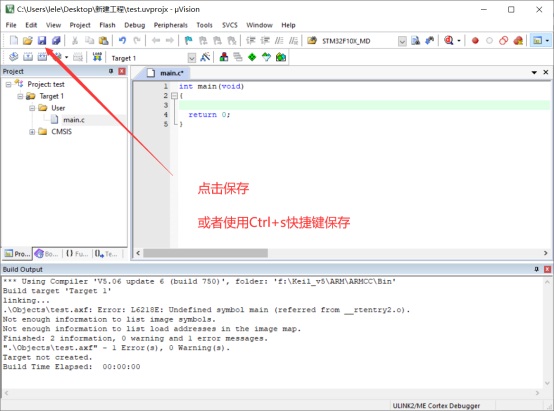Click the Undo arrow icon
This screenshot has width=554, height=411.
click(122, 41)
